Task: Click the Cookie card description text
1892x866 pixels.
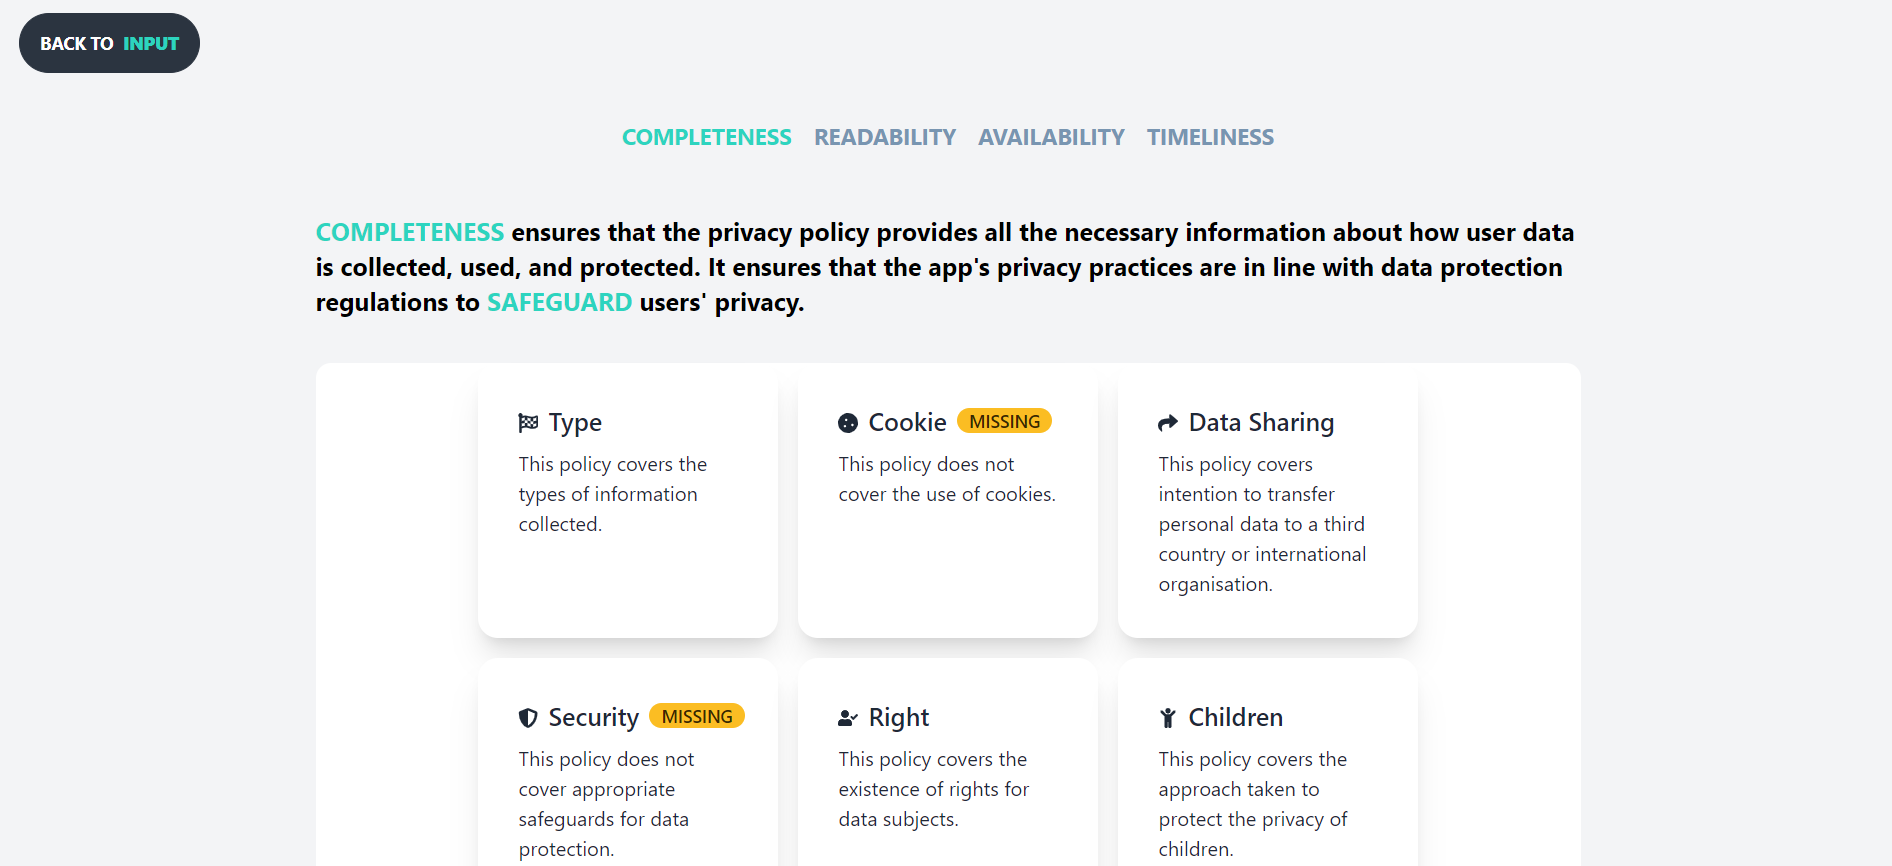Action: 947,479
